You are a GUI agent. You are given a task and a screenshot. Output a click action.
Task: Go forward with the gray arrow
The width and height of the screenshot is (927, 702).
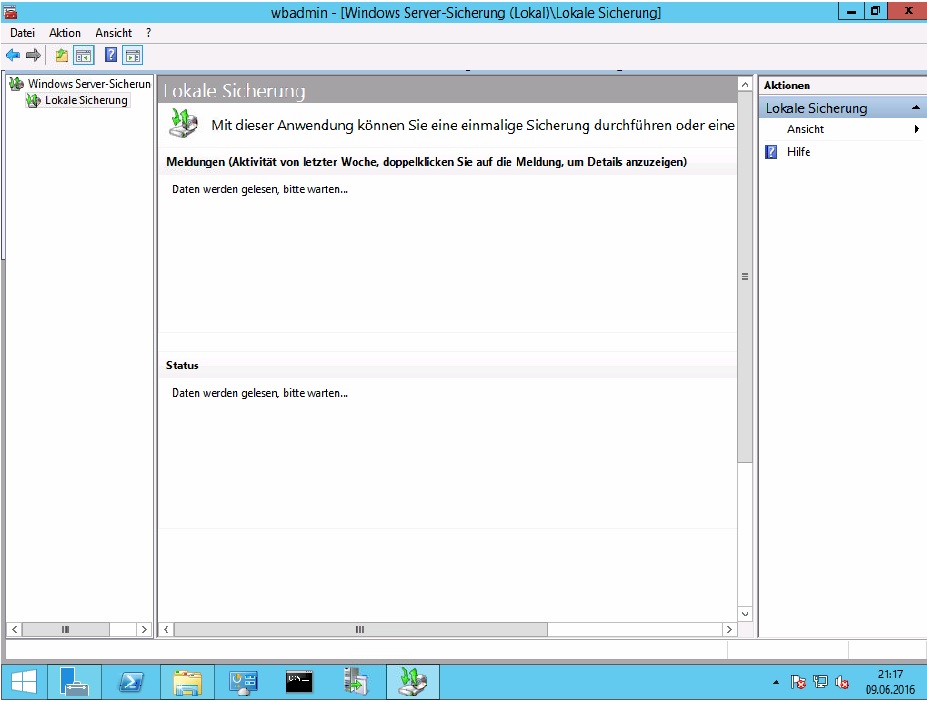coord(33,56)
